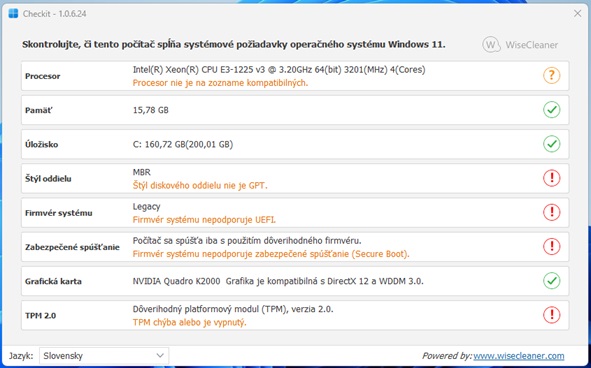Select the TPM 2.0 row label
Image resolution: width=591 pixels, height=368 pixels.
click(40, 316)
